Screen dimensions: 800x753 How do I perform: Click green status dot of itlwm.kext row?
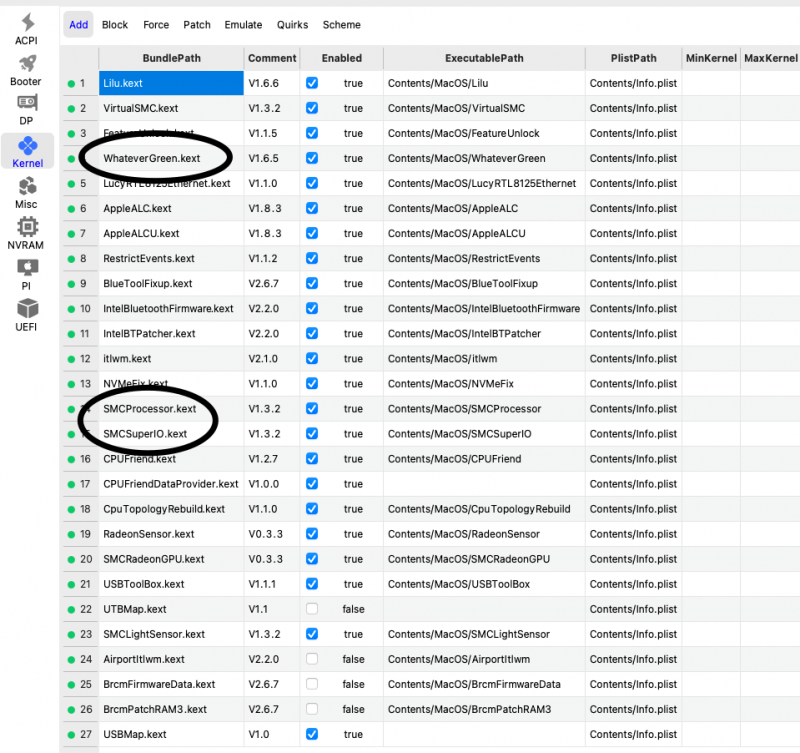[x=71, y=359]
